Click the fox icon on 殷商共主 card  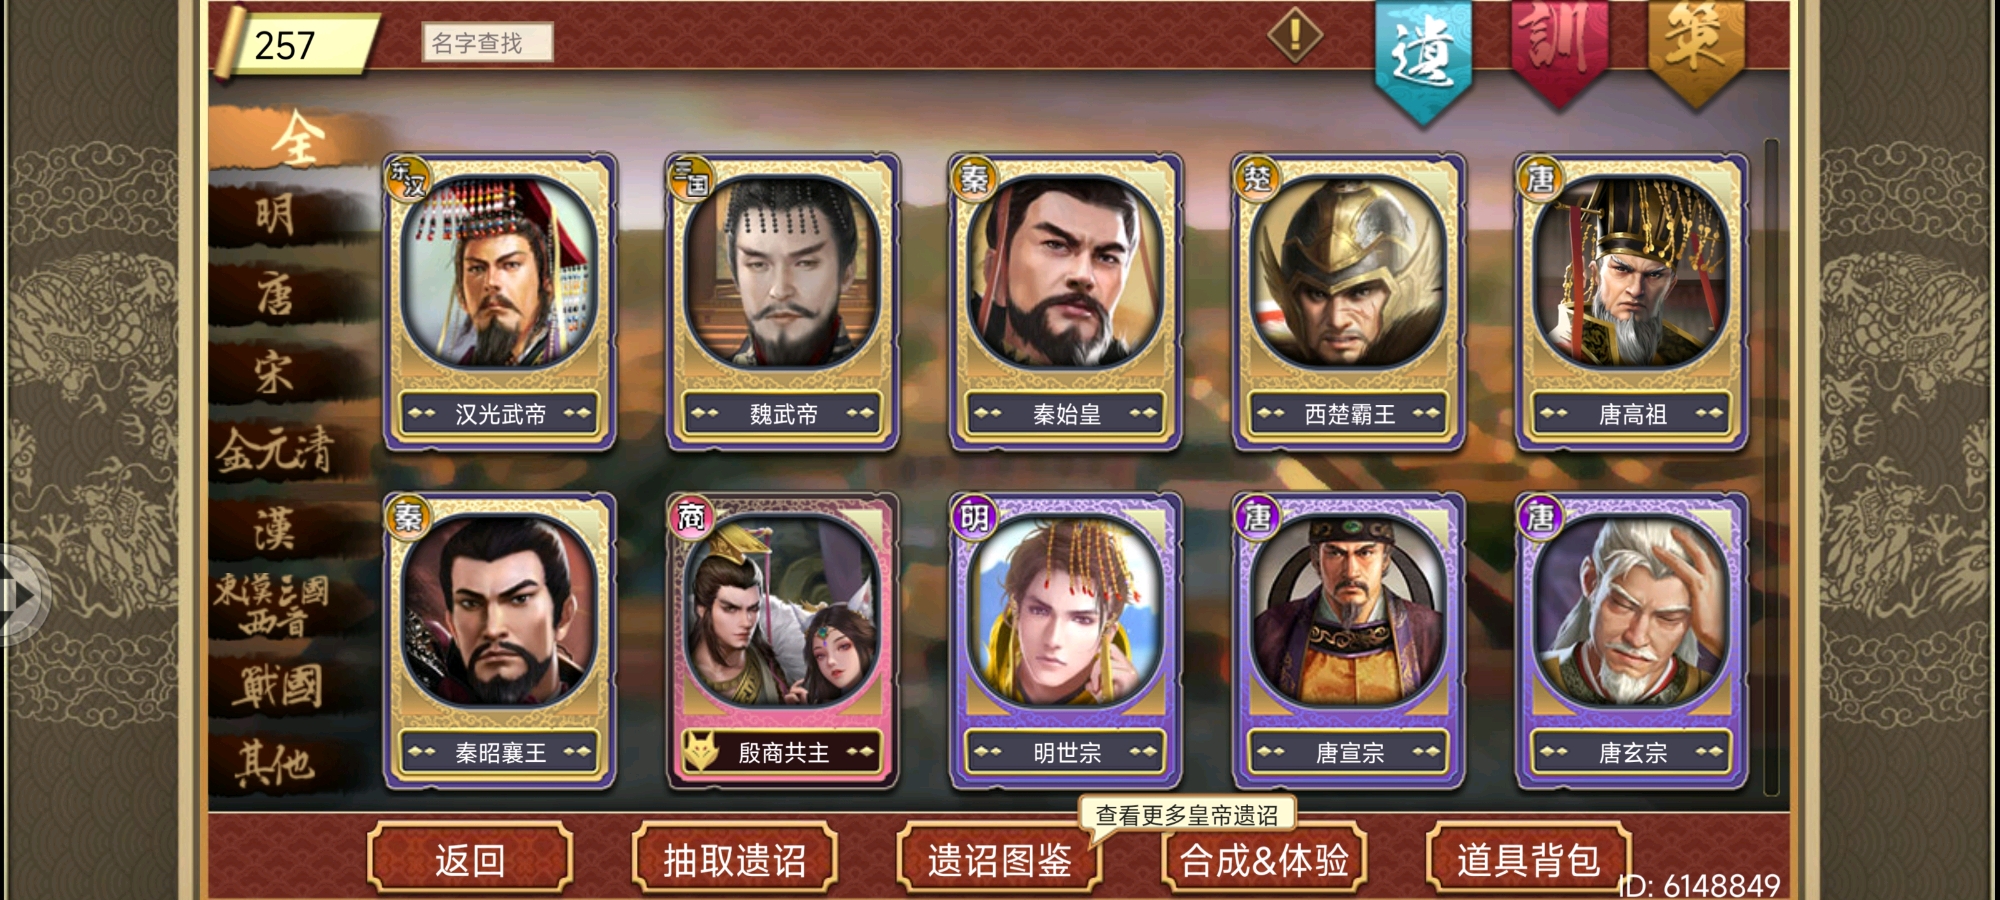tap(701, 752)
